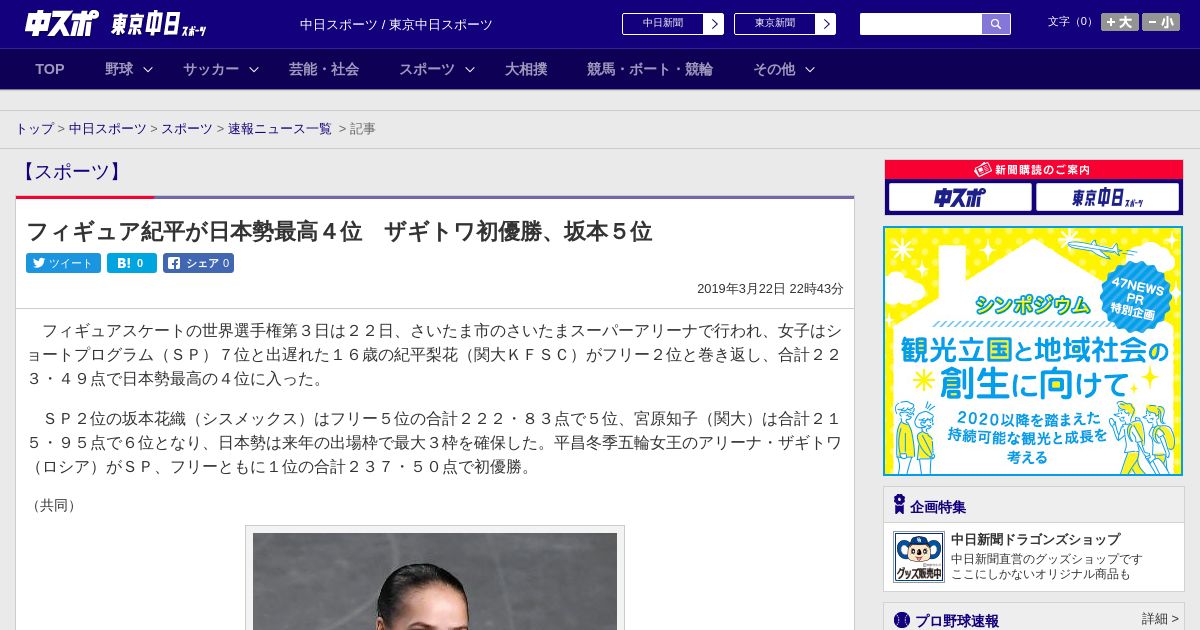
Task: Click 企画特集 section heading
Action: (x=938, y=507)
